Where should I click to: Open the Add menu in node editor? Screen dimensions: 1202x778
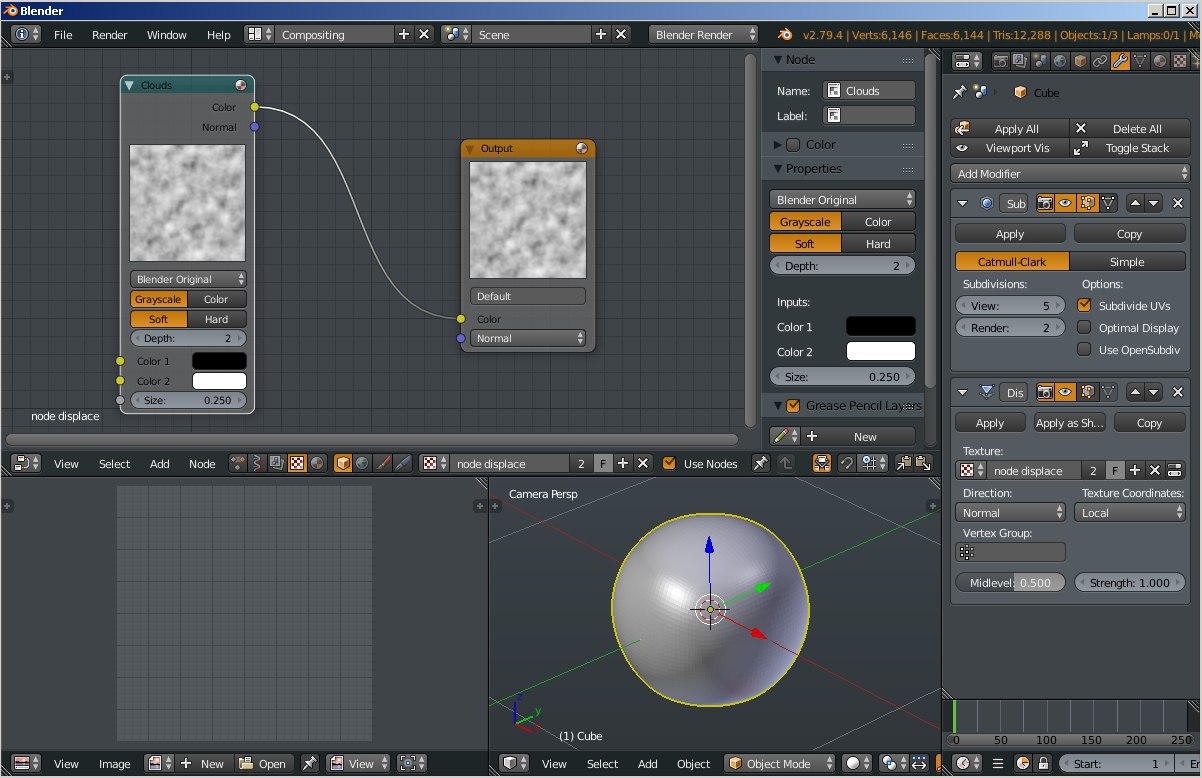[x=160, y=463]
